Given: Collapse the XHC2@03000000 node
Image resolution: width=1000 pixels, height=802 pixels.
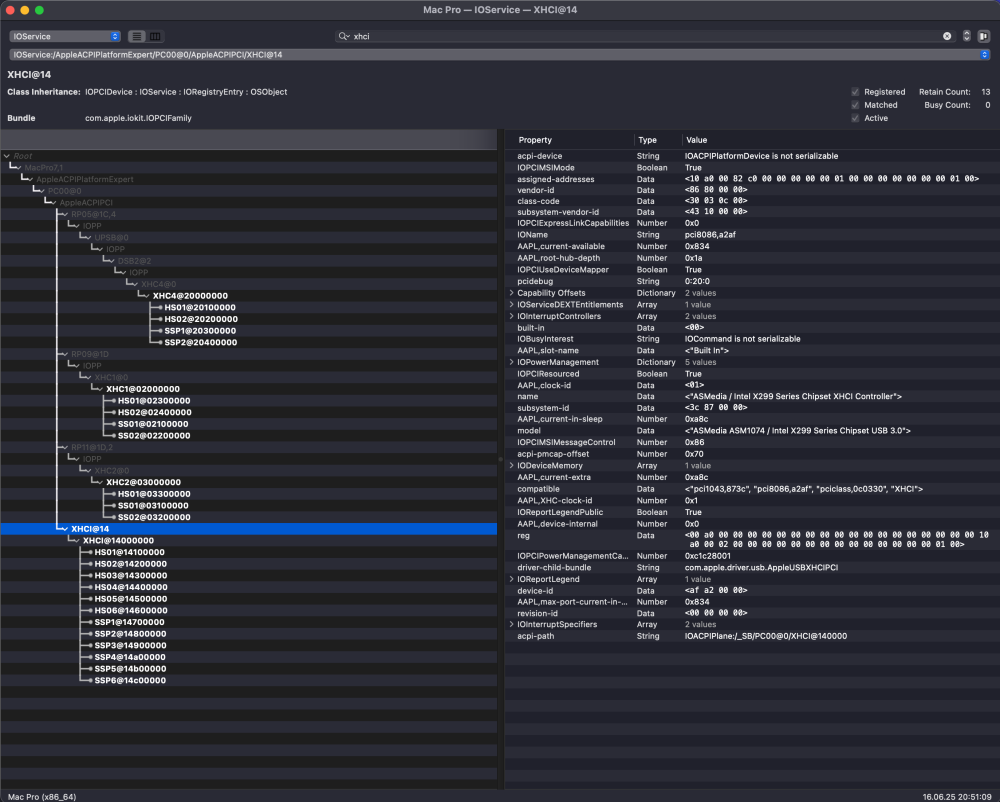Looking at the screenshot, I should pos(99,482).
